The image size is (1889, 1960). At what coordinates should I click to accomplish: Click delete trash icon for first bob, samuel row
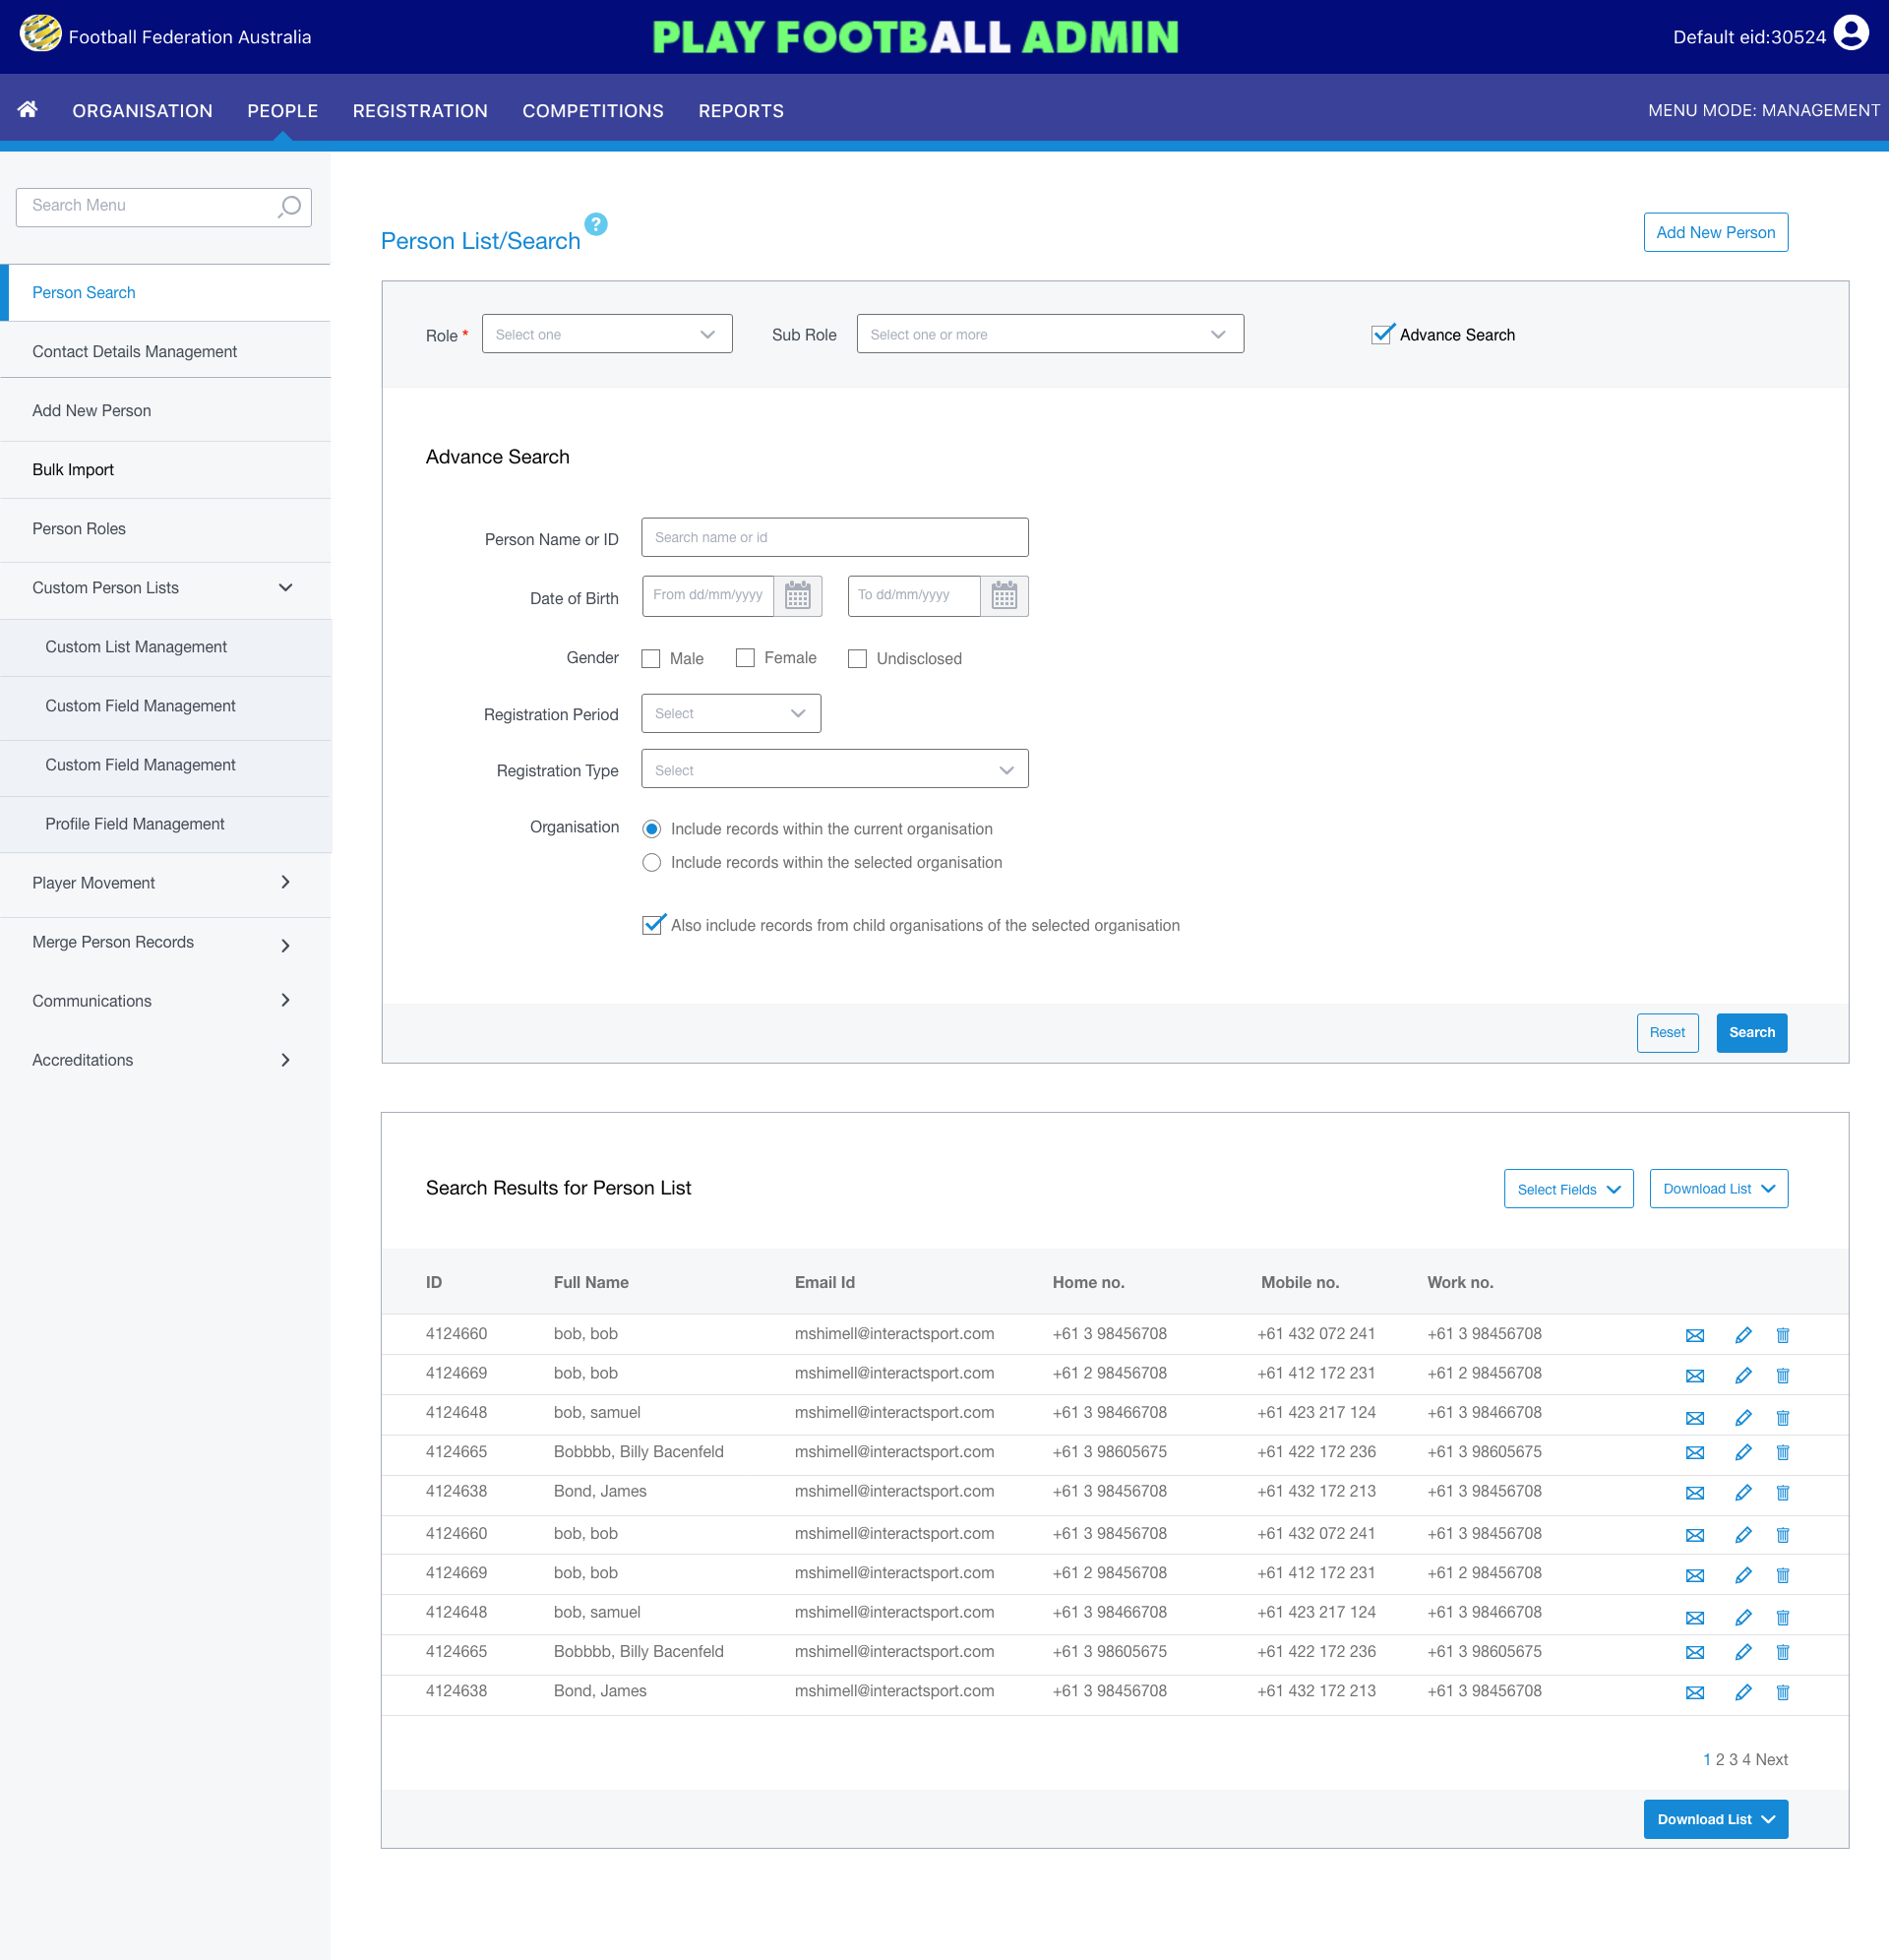1782,1418
